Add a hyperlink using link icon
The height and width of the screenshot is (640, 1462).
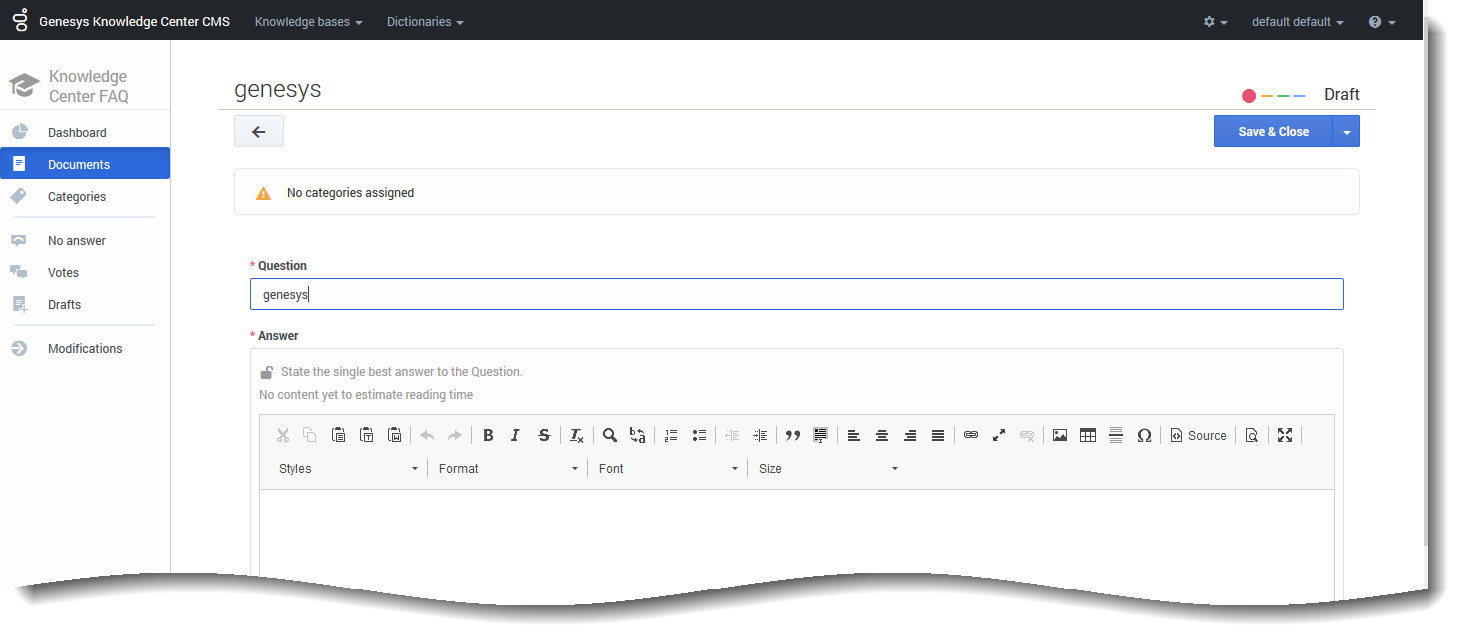pyautogui.click(x=970, y=435)
